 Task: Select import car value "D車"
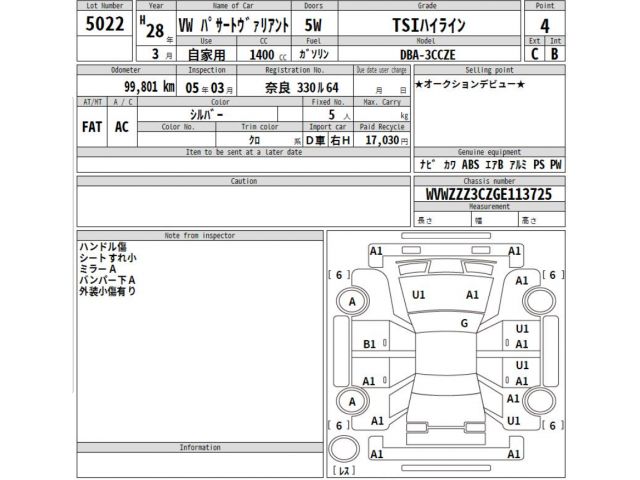click(x=316, y=140)
